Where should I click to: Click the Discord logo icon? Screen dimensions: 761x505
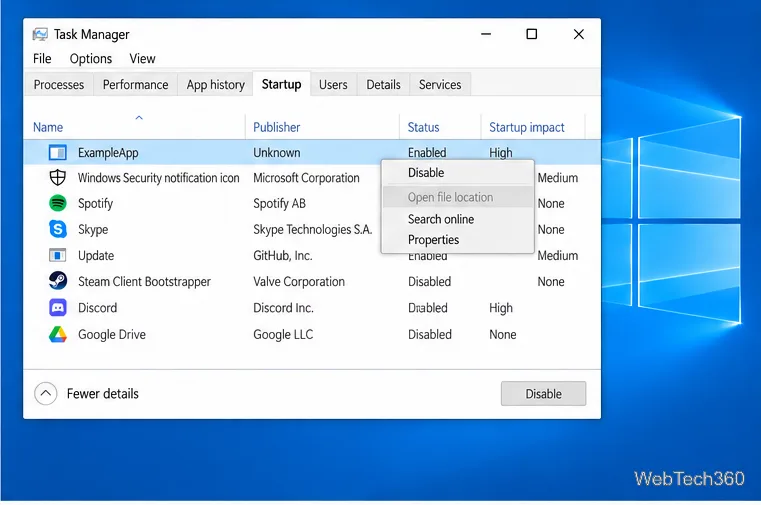58,308
